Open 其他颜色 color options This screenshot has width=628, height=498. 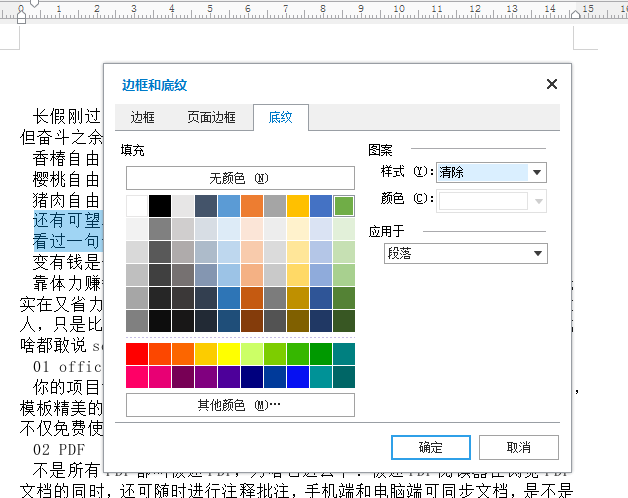click(x=240, y=405)
